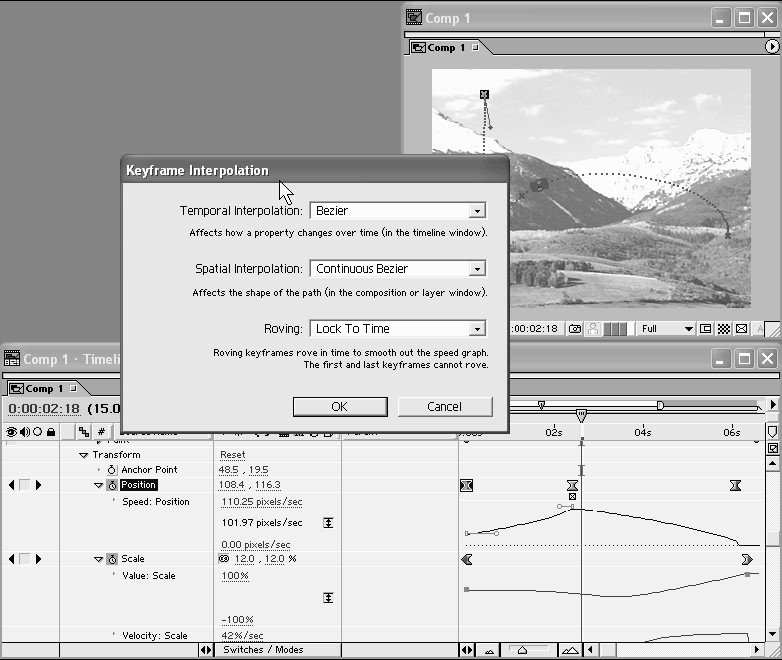This screenshot has height=660, width=782.
Task: Click the Position stopwatch icon
Action: 112,485
